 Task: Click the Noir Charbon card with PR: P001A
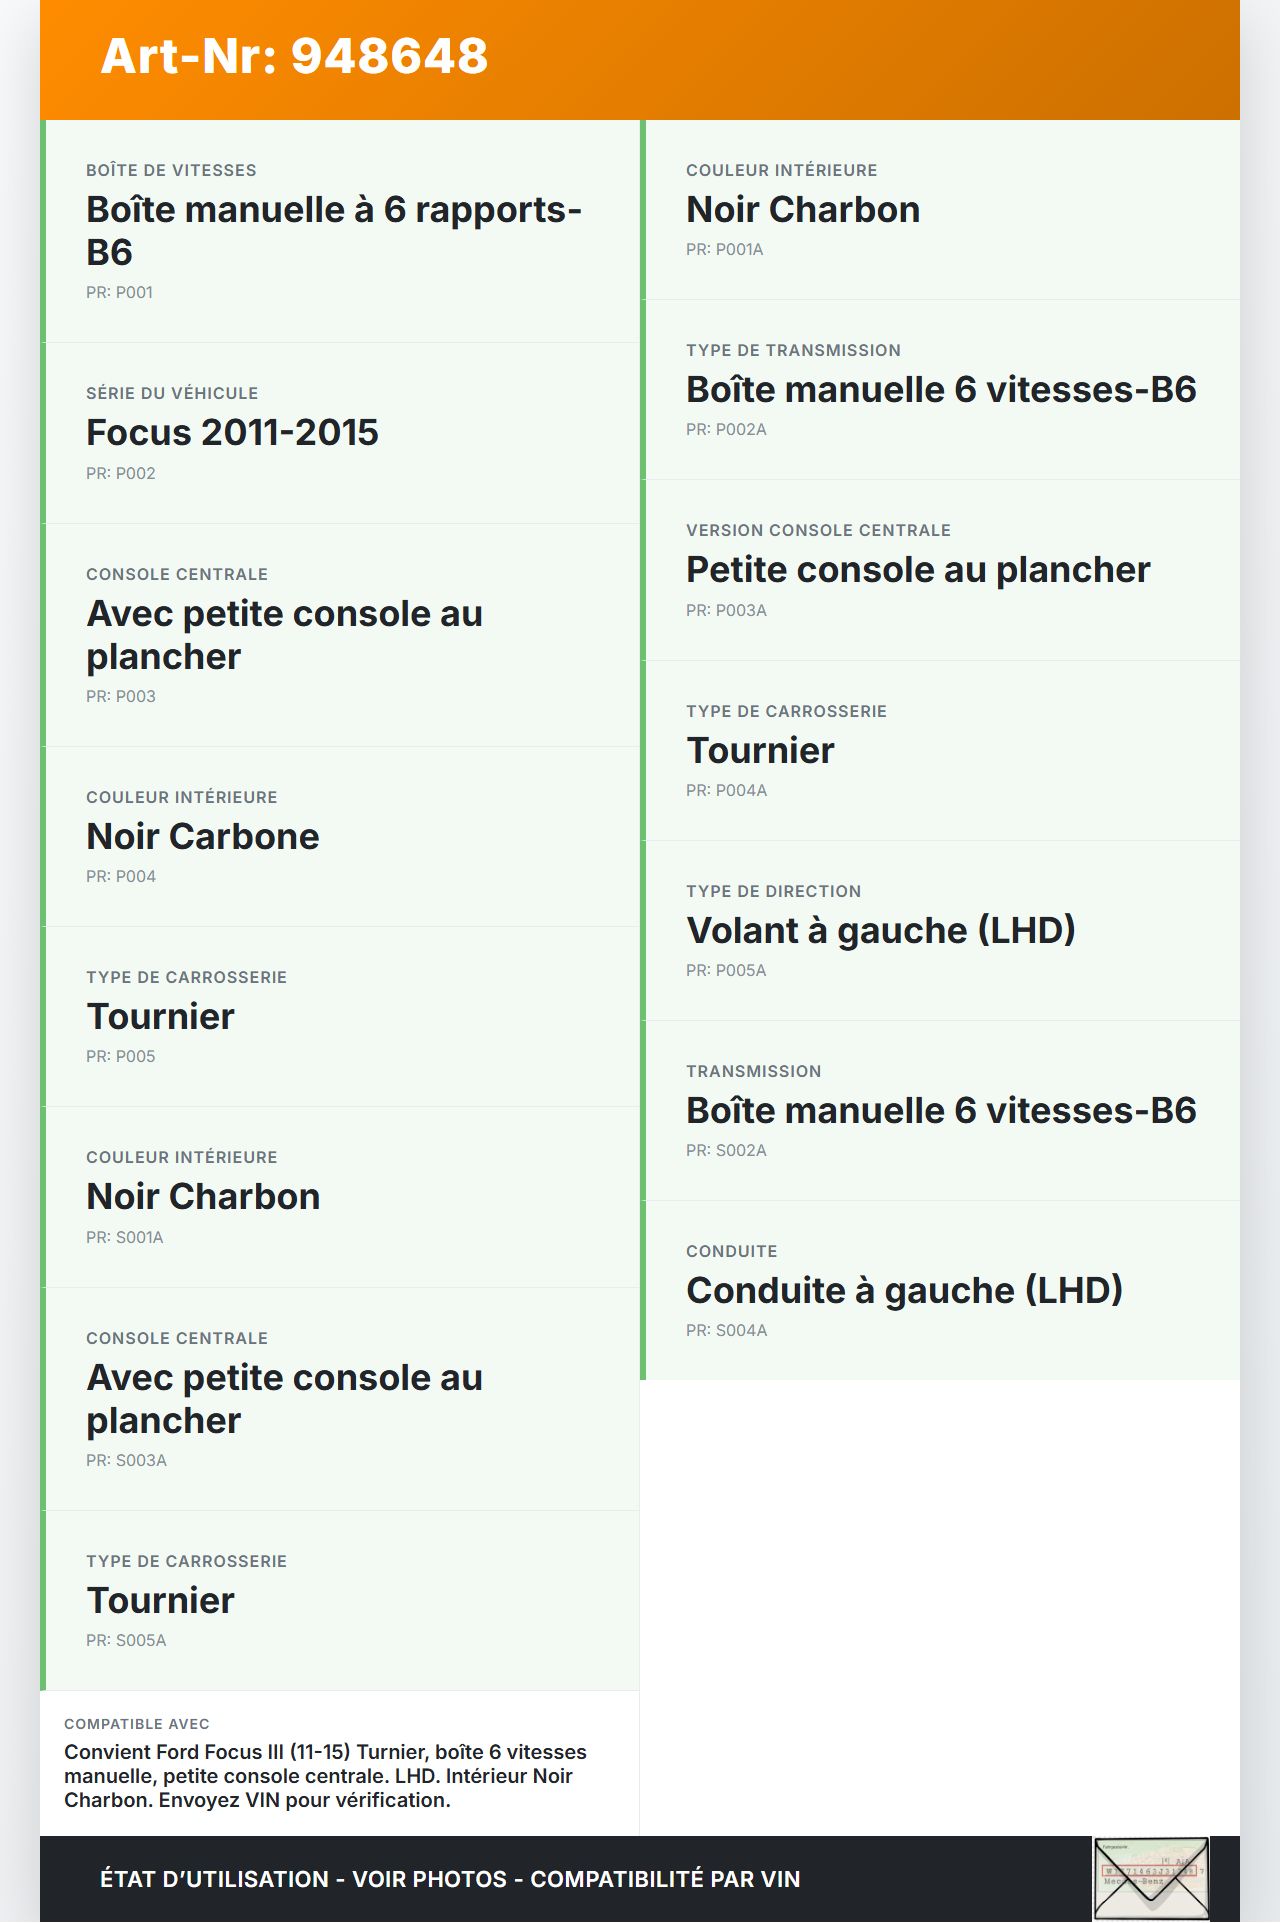click(x=940, y=210)
